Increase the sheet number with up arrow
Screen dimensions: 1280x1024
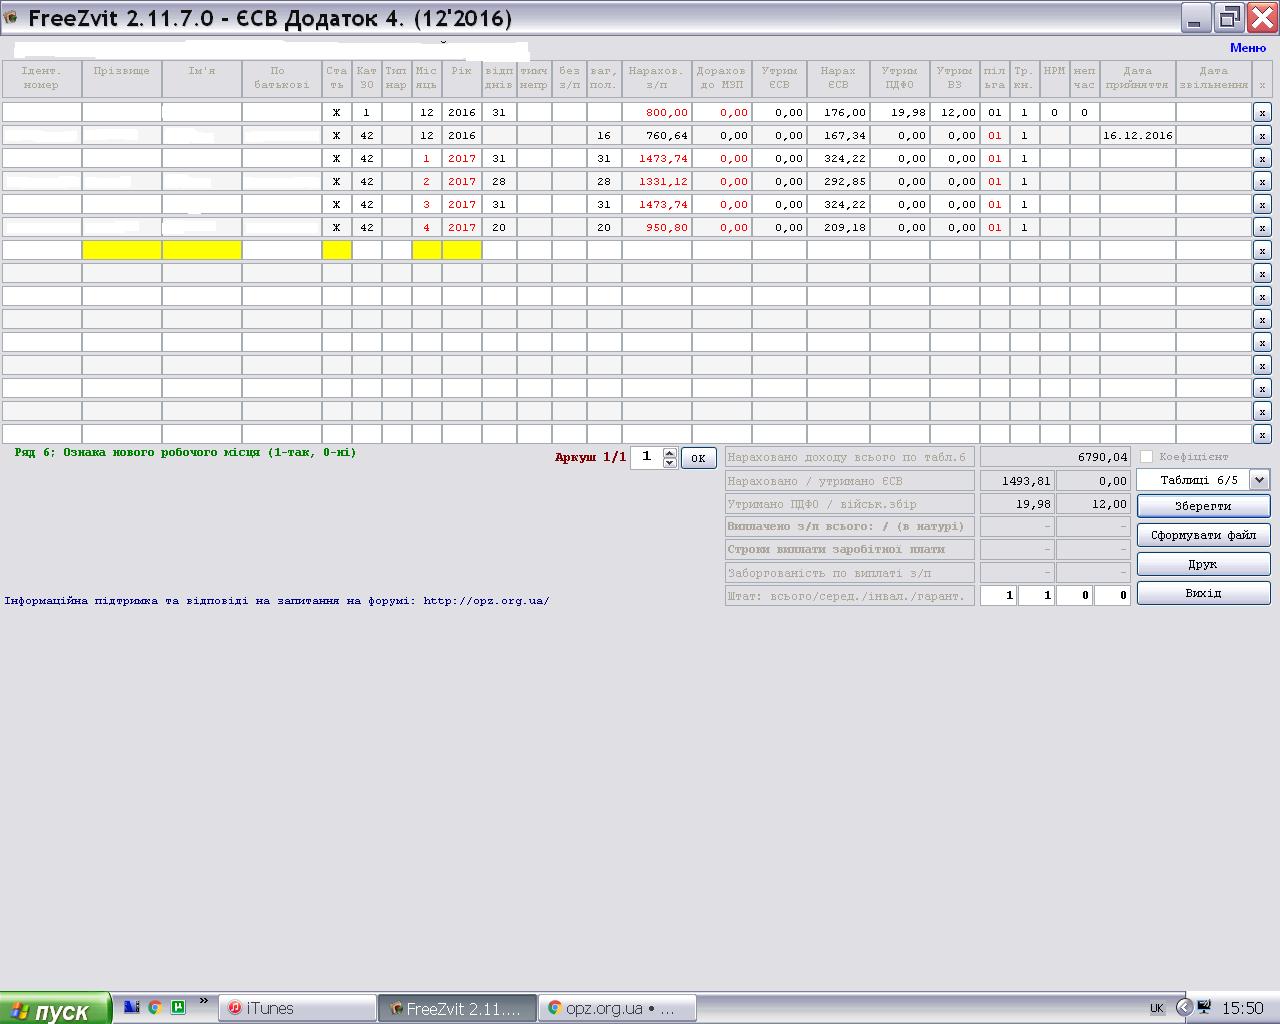[670, 453]
